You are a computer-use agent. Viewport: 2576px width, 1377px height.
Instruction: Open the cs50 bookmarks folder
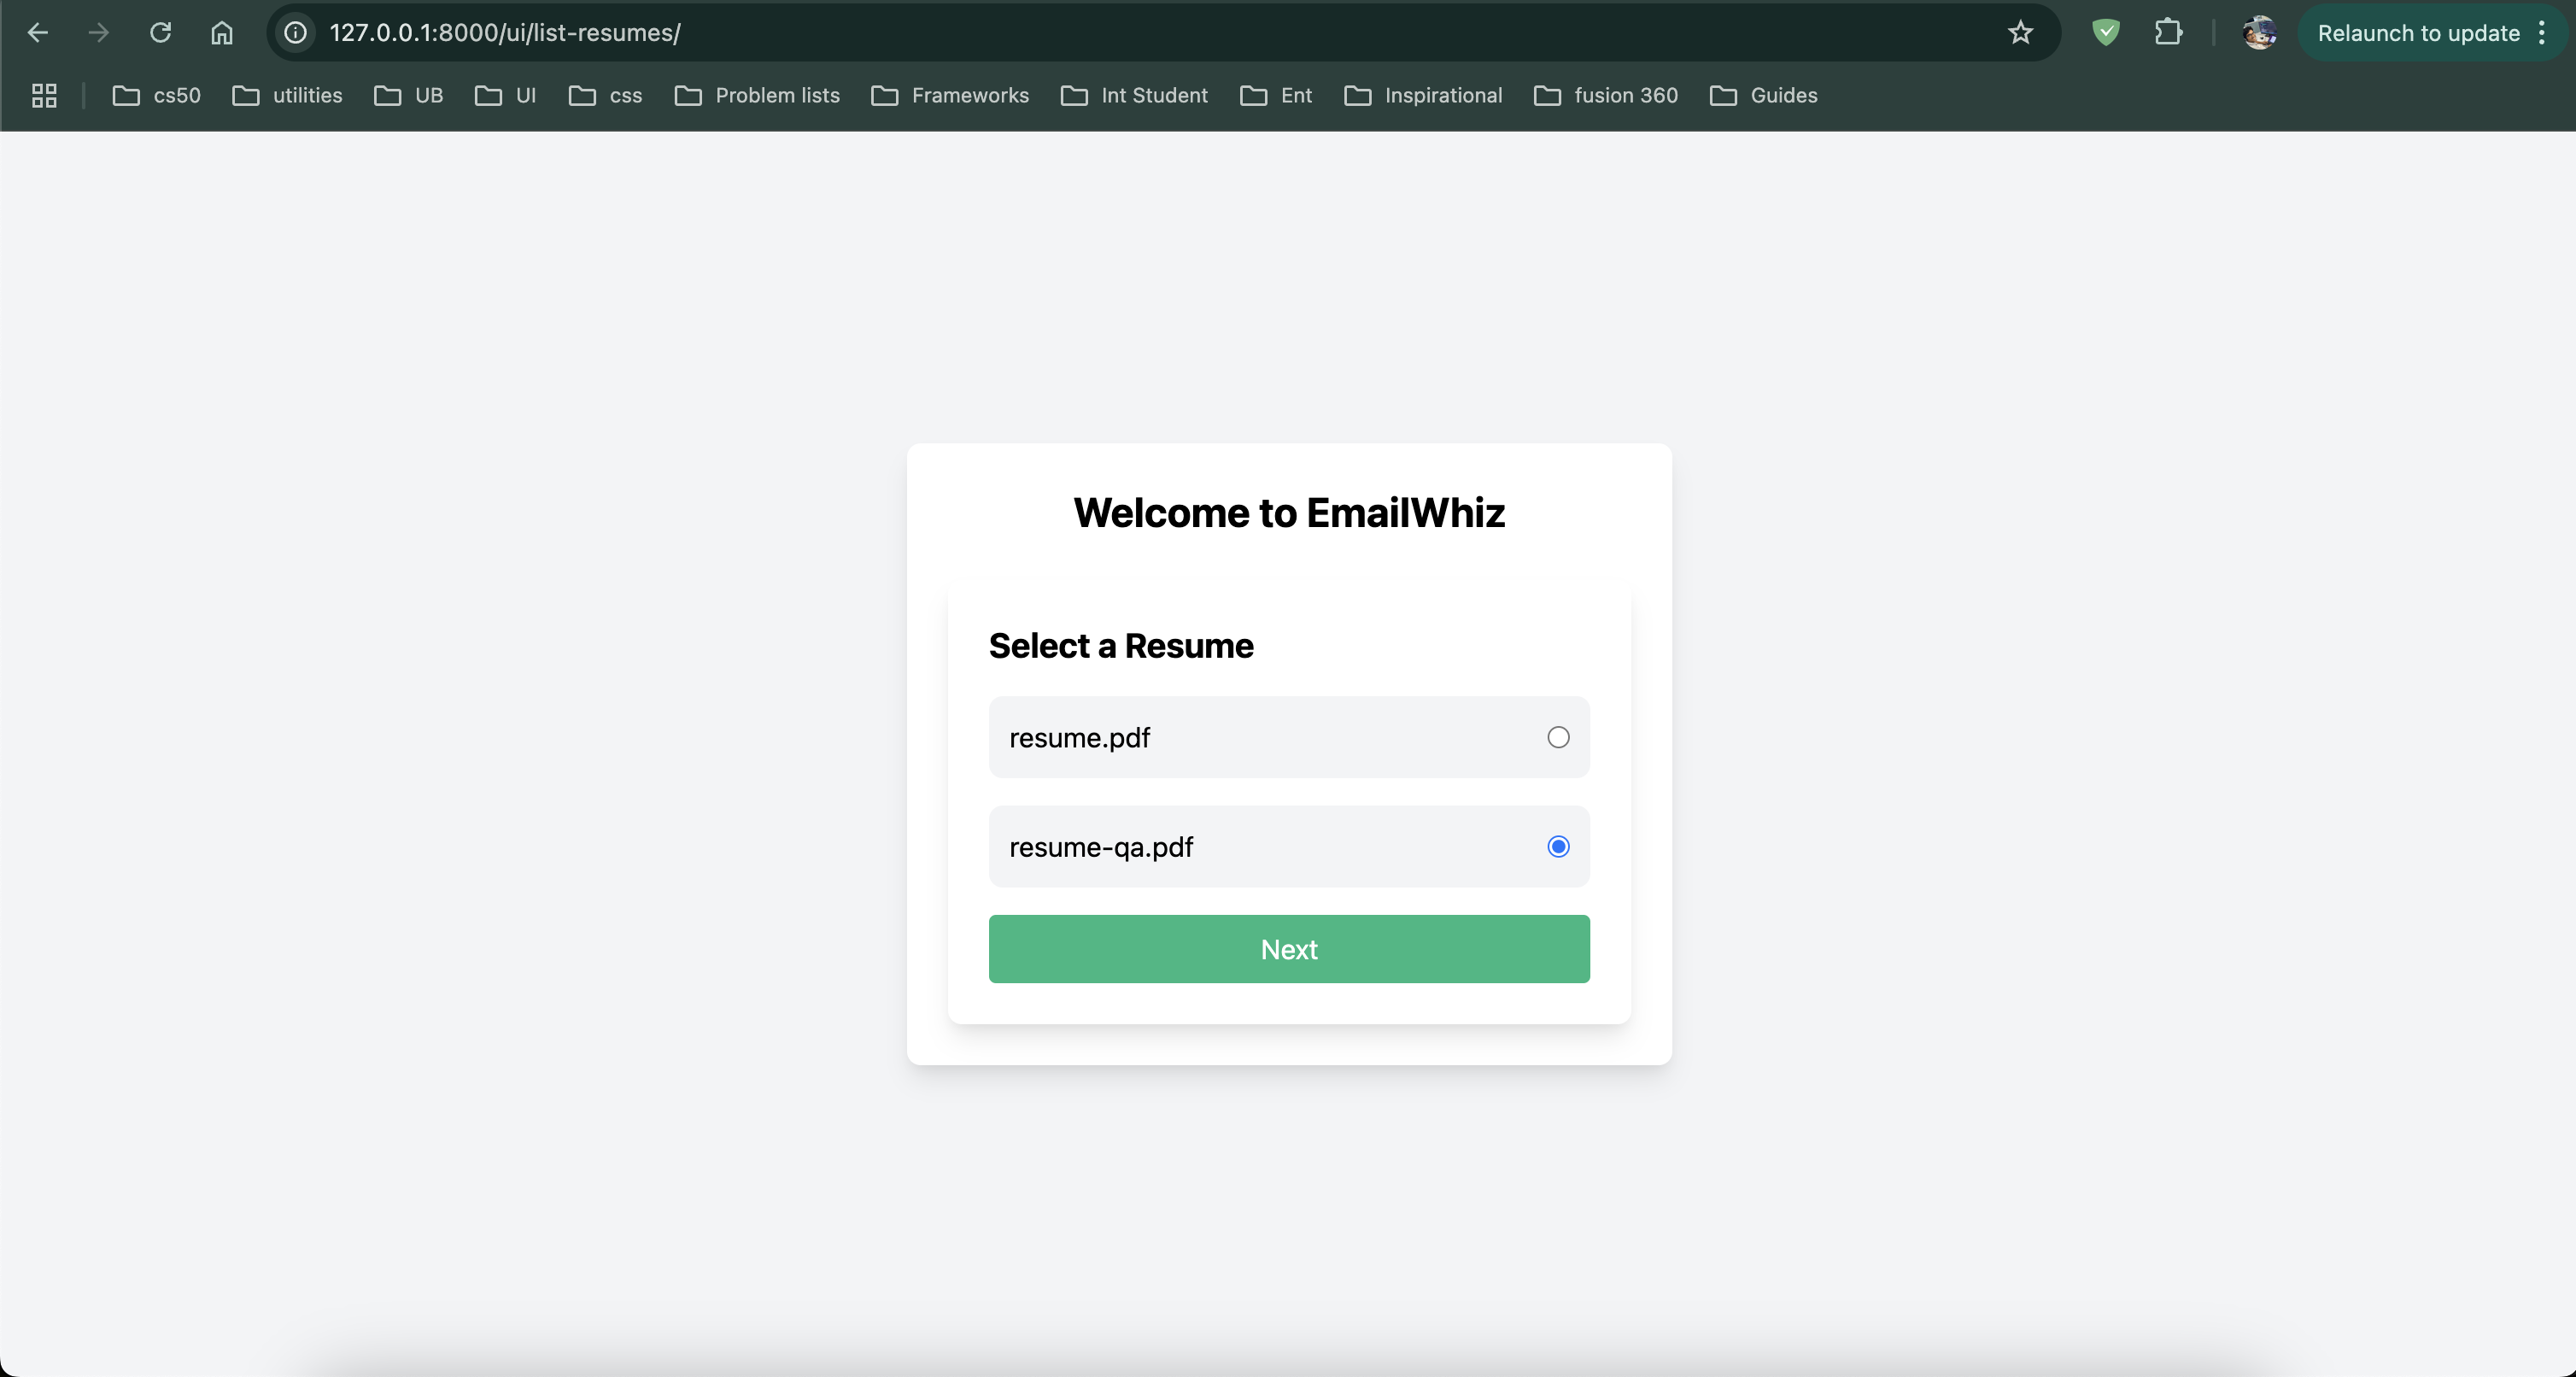[157, 96]
